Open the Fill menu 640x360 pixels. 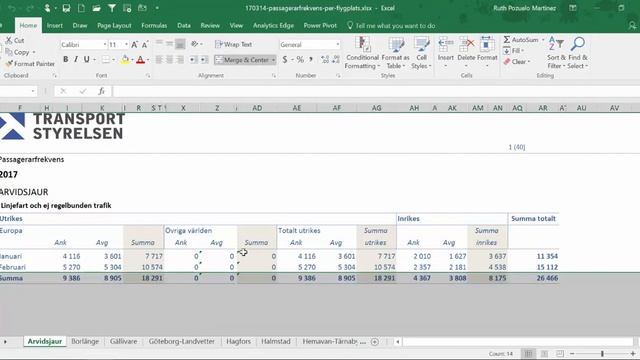point(513,51)
